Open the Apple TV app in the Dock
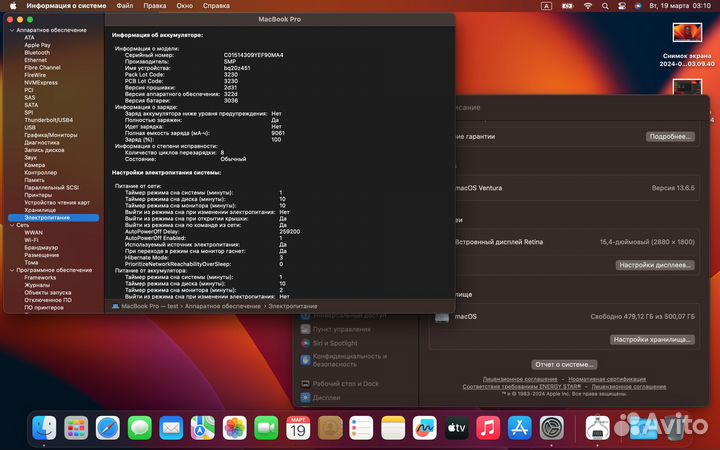Screen dimensions: 720x450 (456, 428)
